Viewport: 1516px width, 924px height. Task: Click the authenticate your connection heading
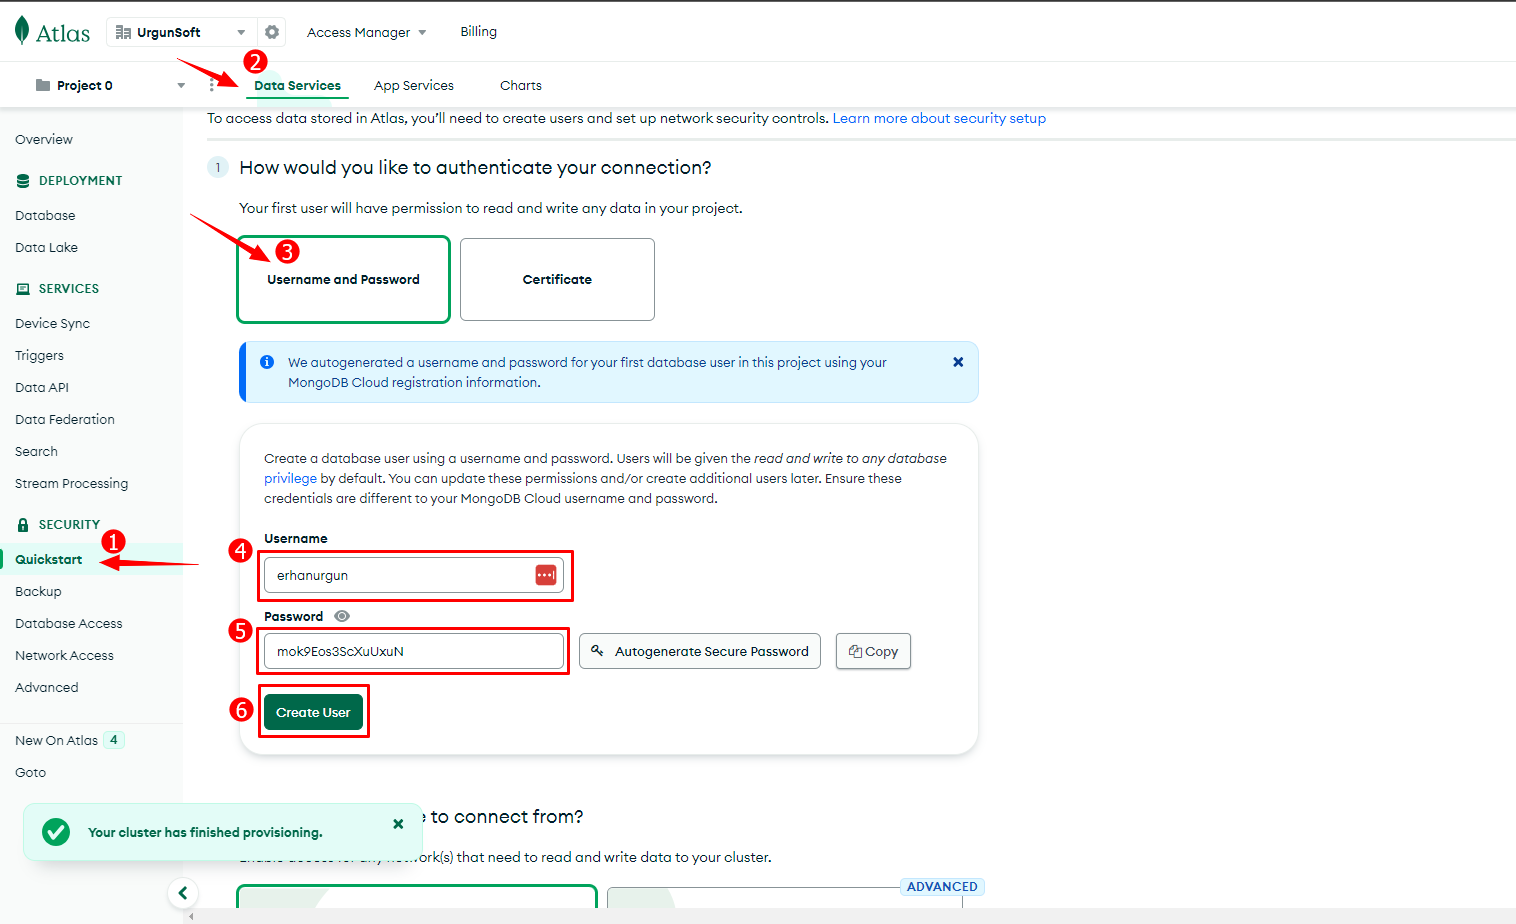475,167
